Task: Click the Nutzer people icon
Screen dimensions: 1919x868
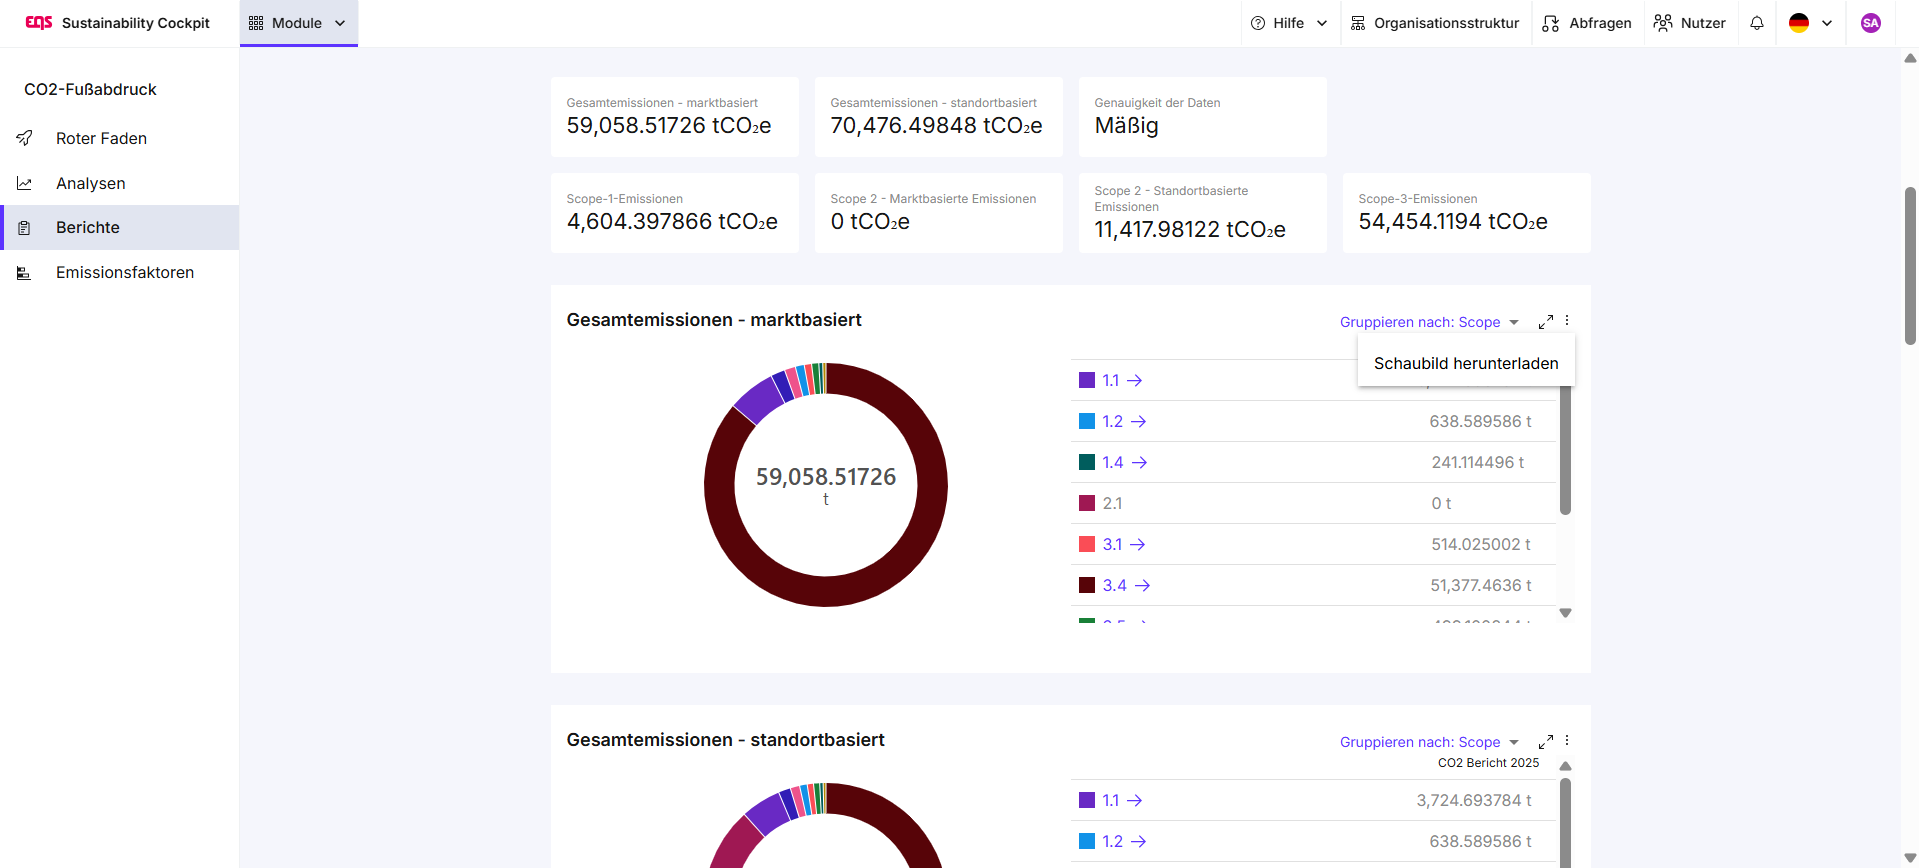Action: (1663, 23)
